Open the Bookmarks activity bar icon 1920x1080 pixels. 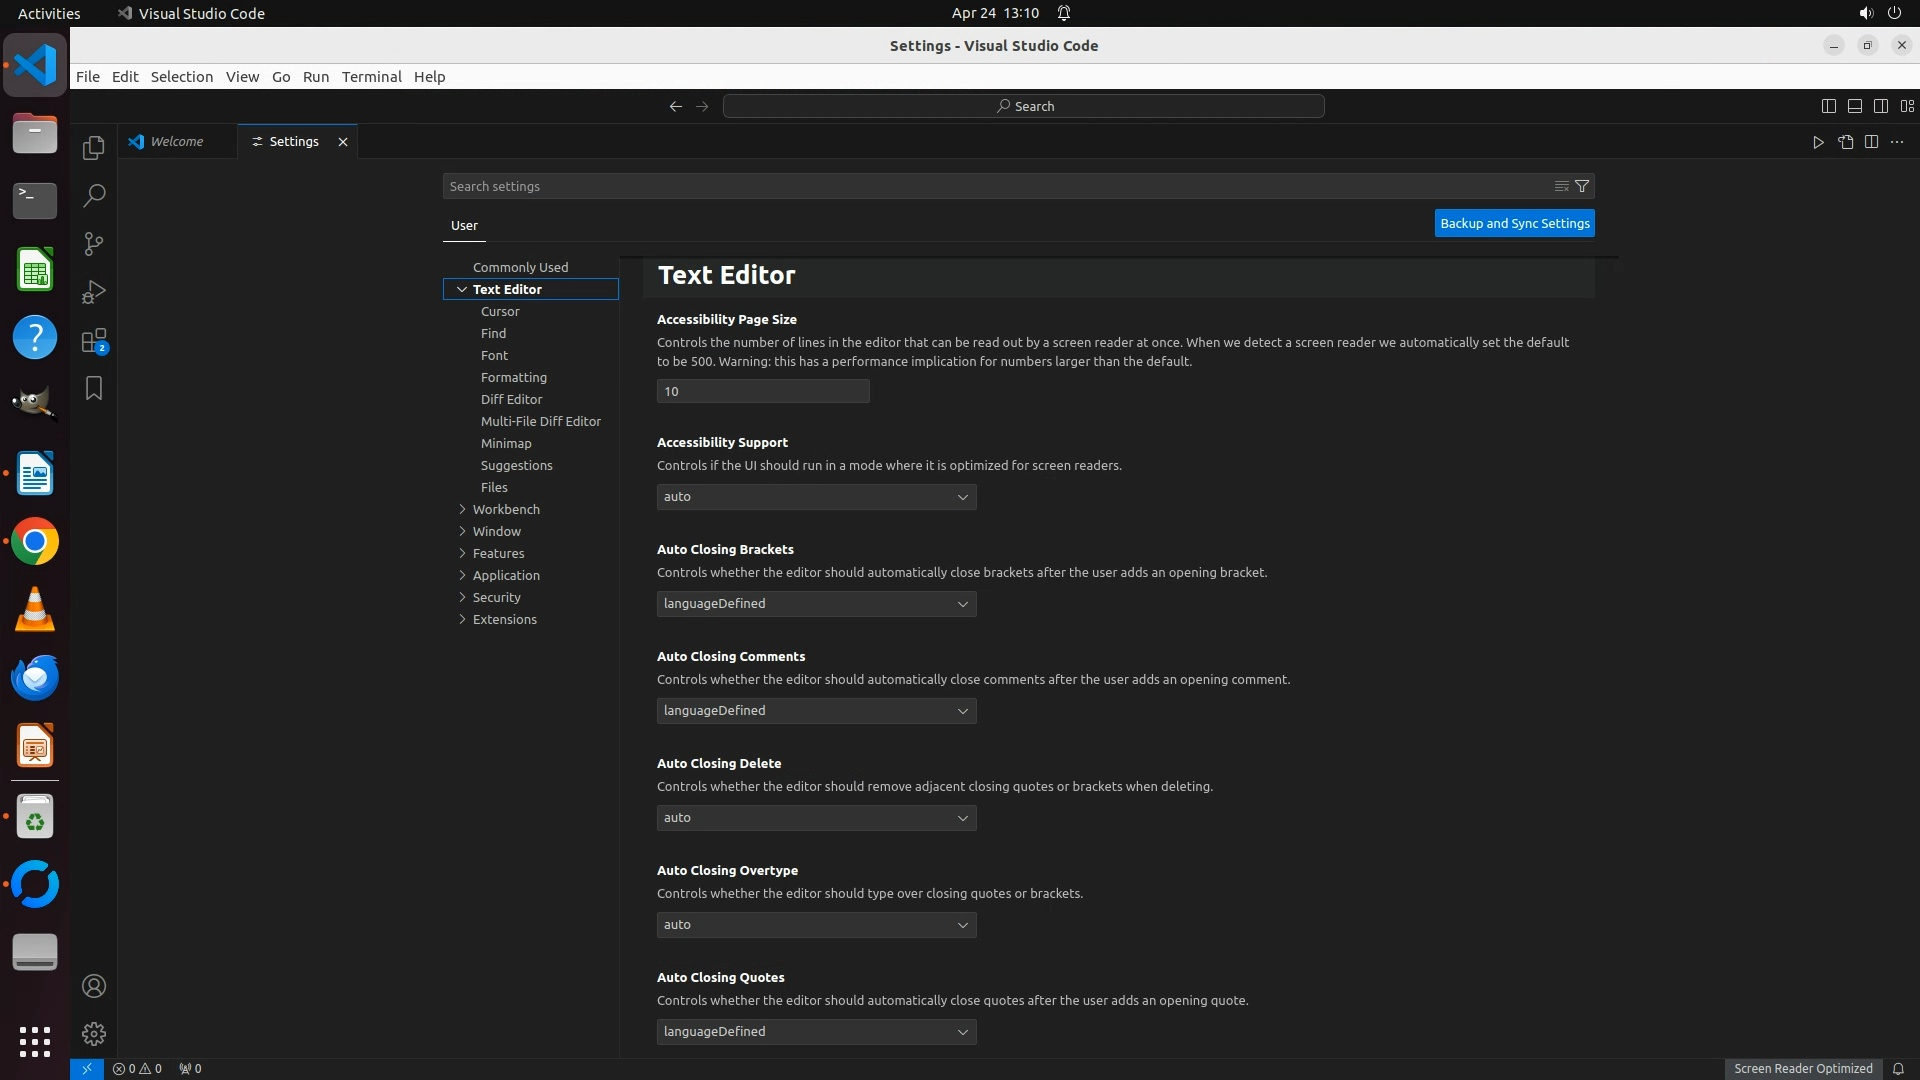(x=94, y=388)
